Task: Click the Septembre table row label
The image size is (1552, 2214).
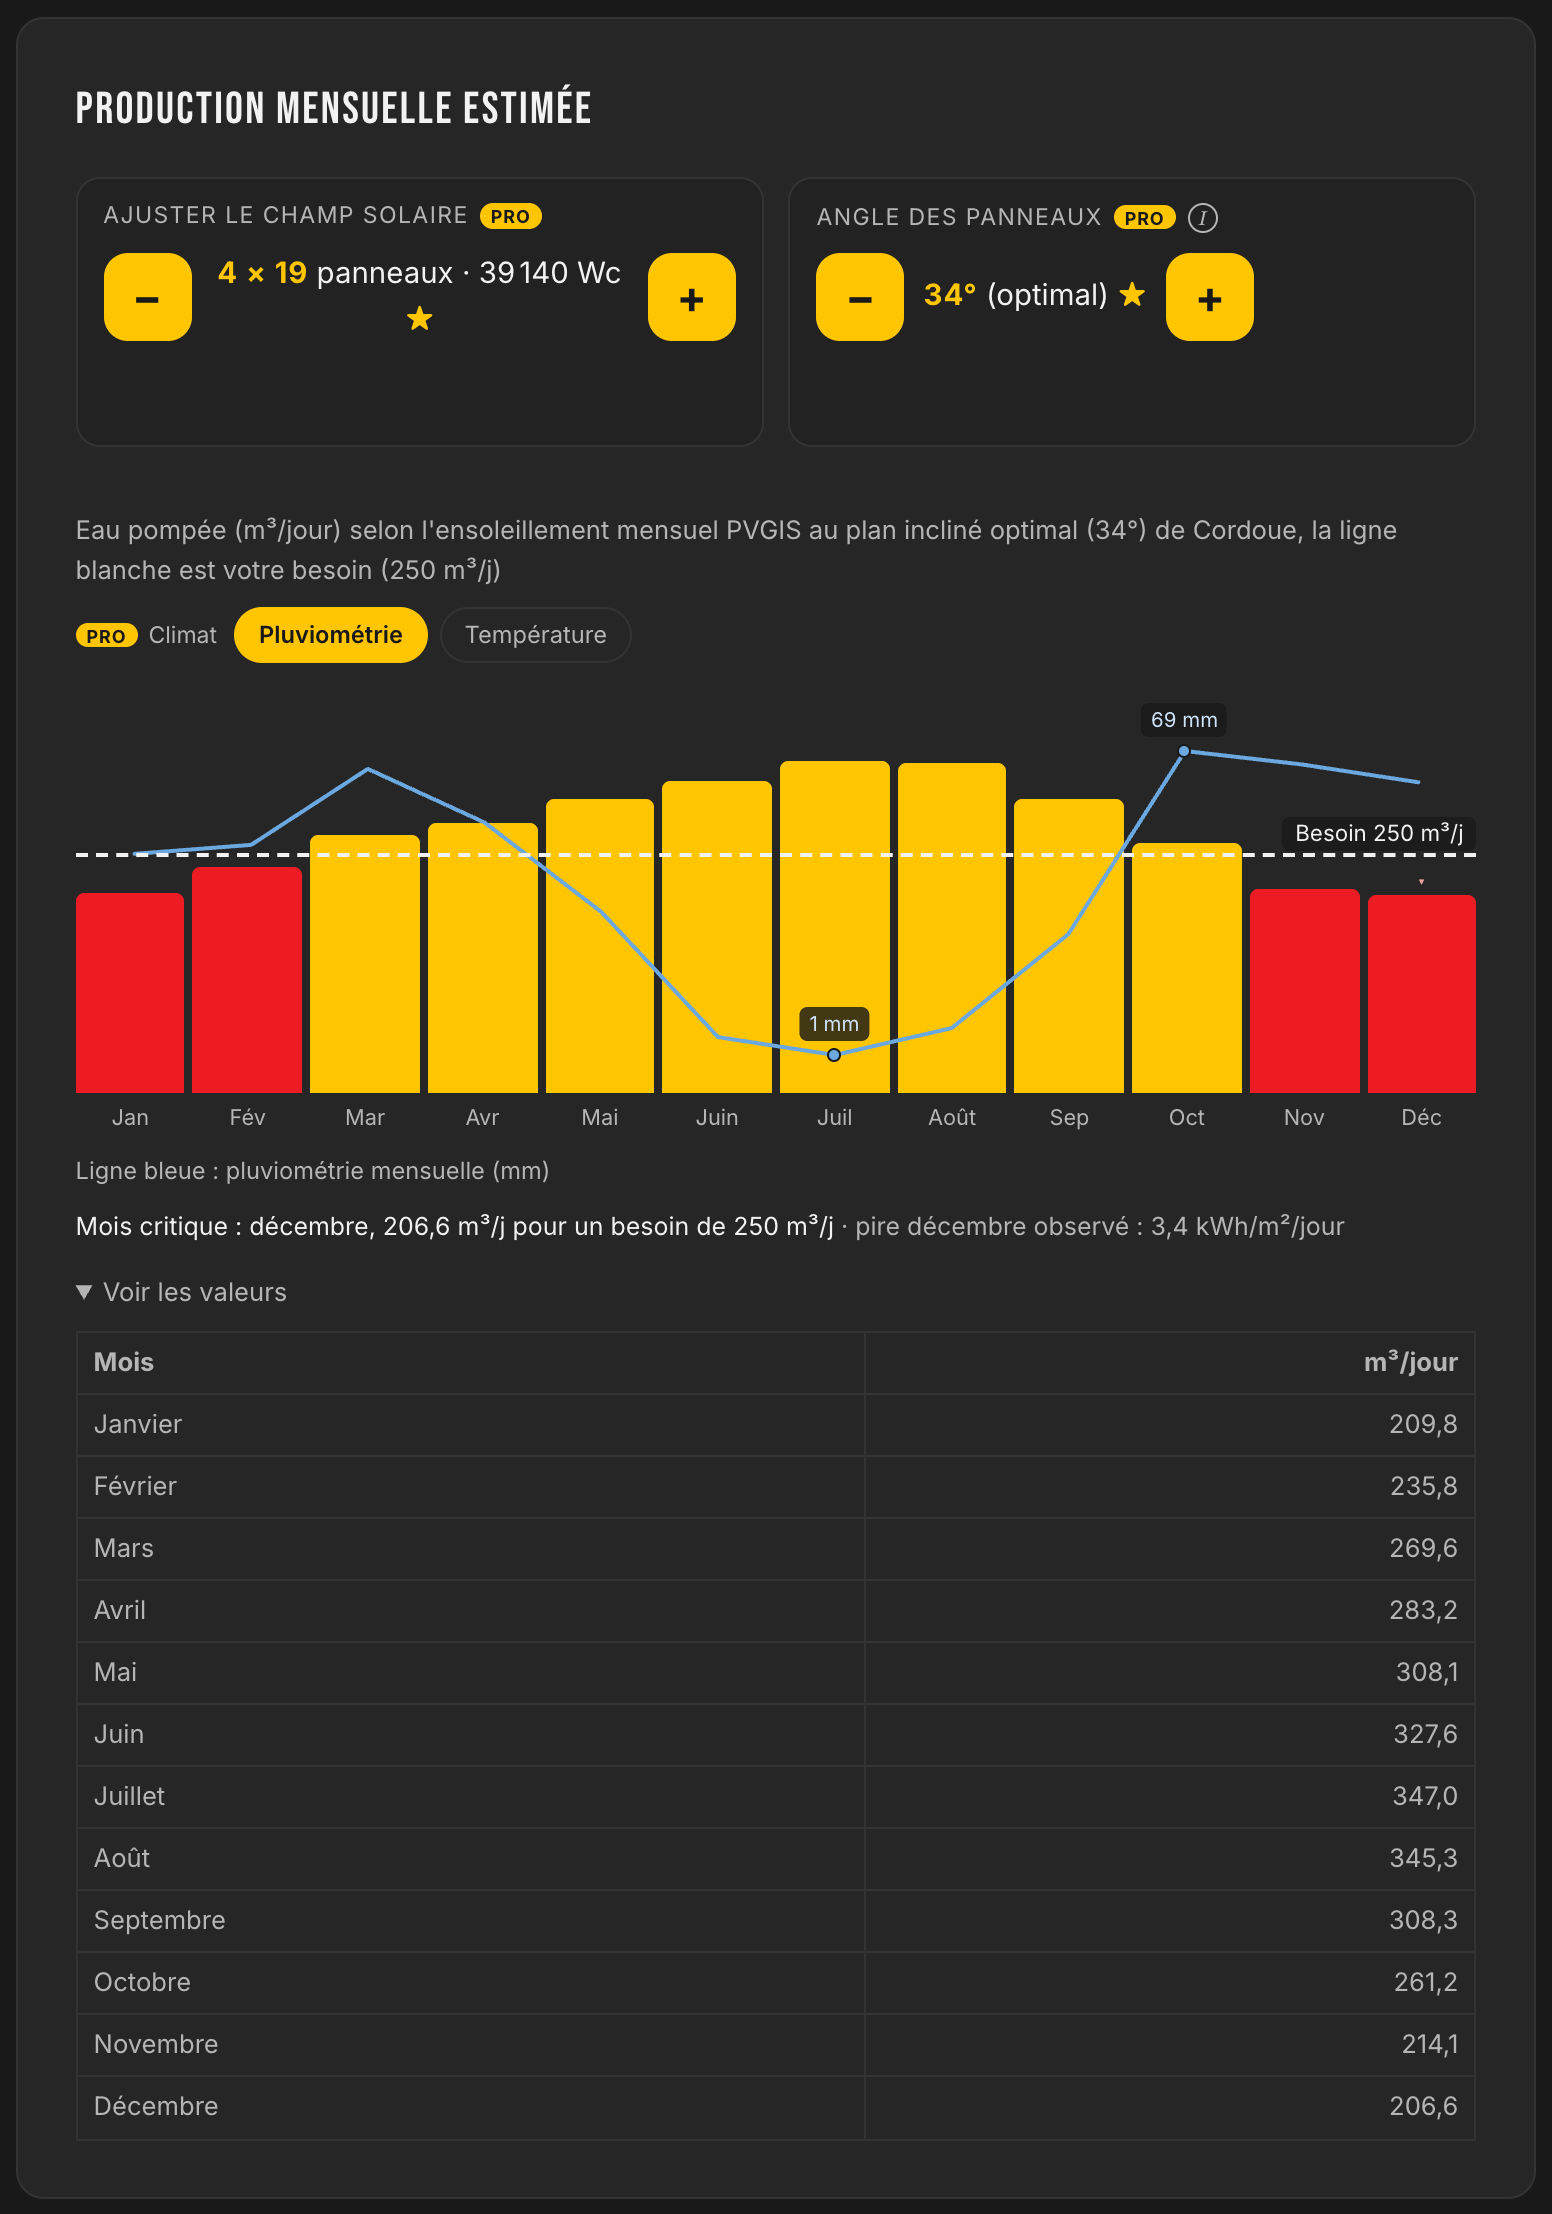Action: (160, 1920)
